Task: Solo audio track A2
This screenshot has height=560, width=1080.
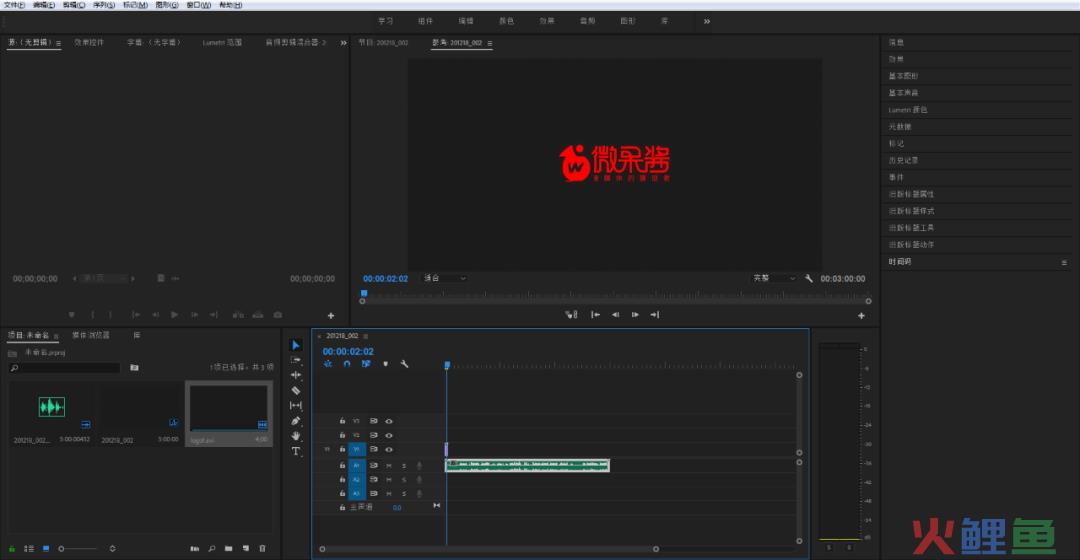Action: coord(404,479)
